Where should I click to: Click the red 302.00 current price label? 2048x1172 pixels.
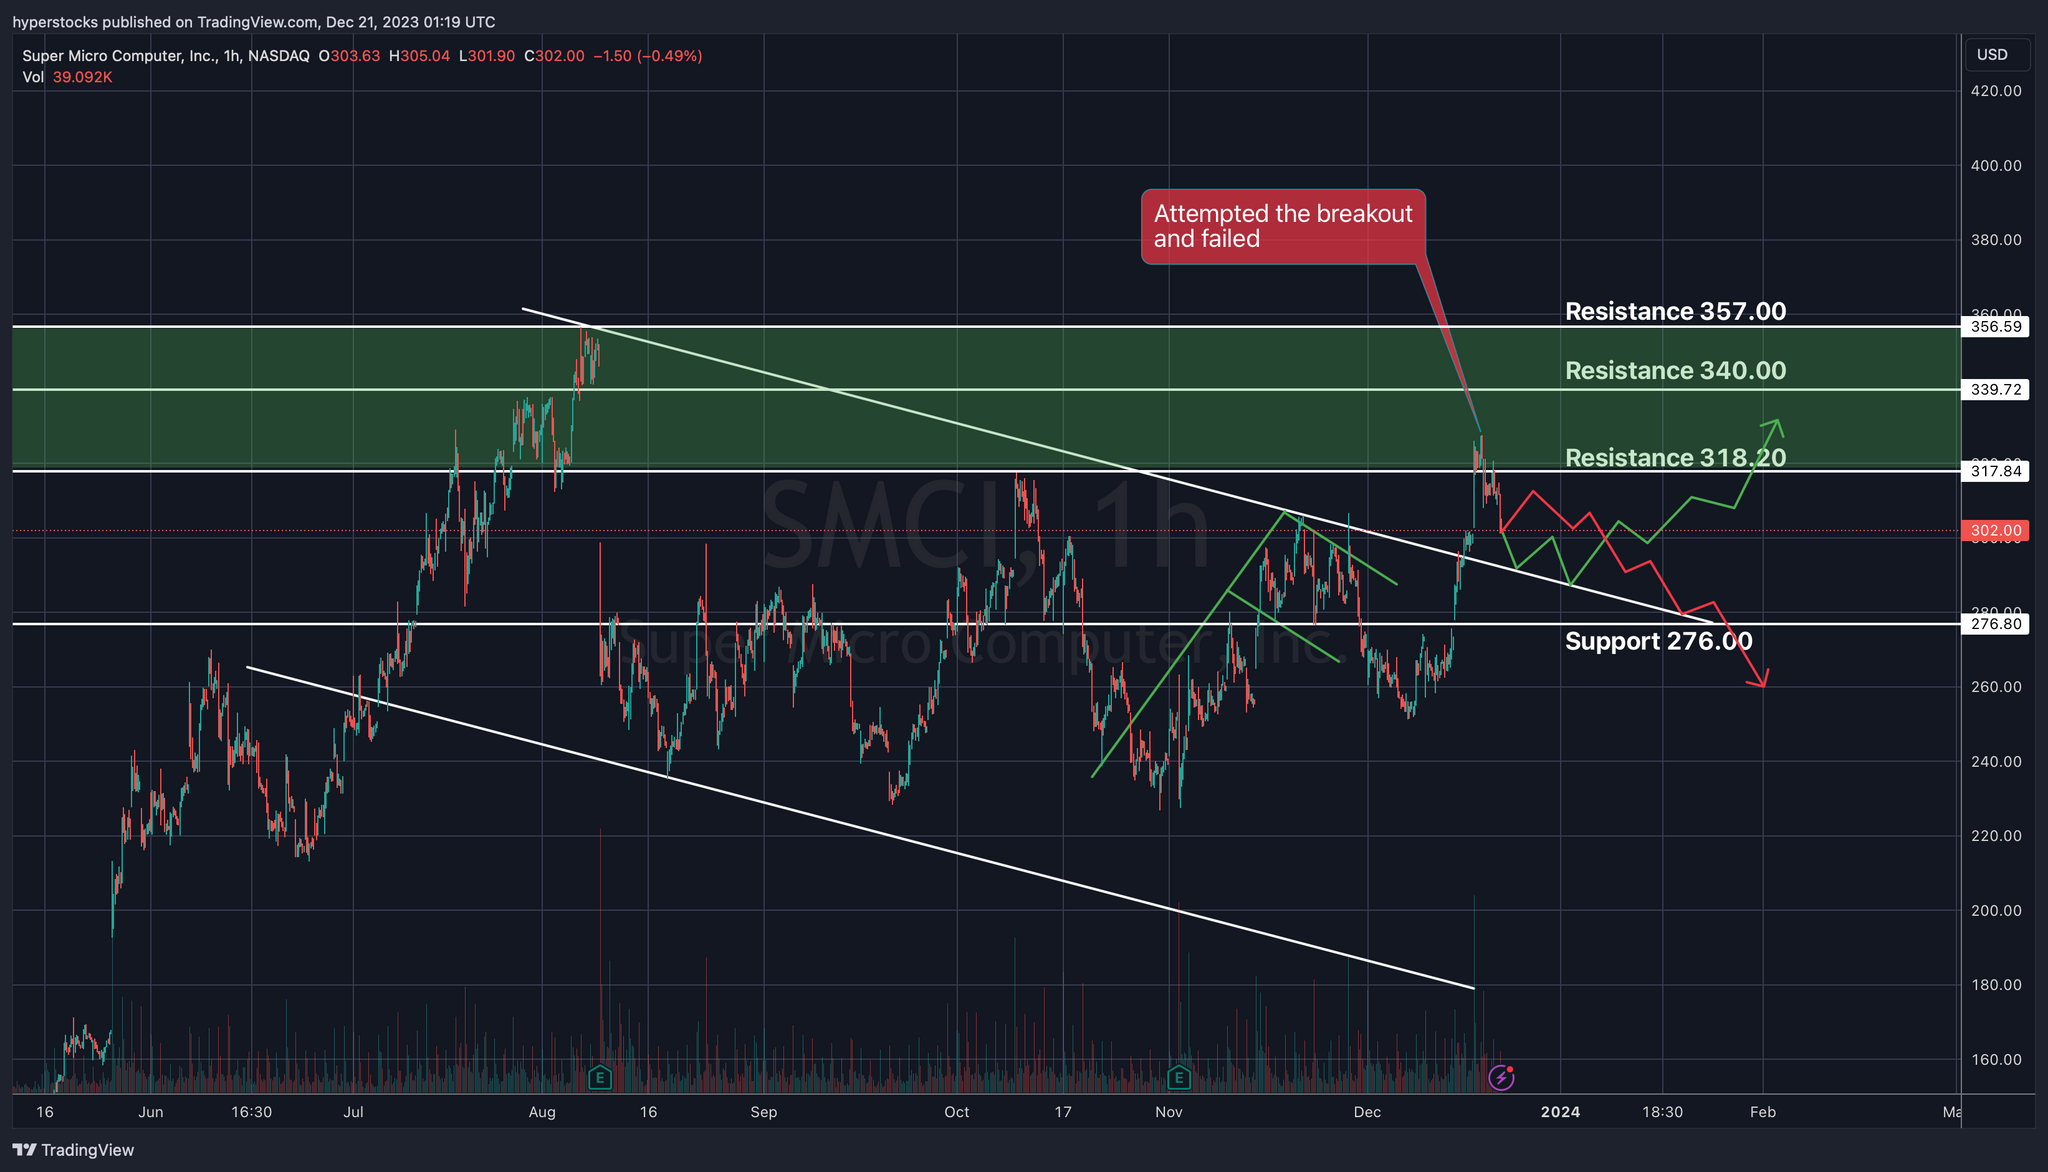pos(1996,531)
